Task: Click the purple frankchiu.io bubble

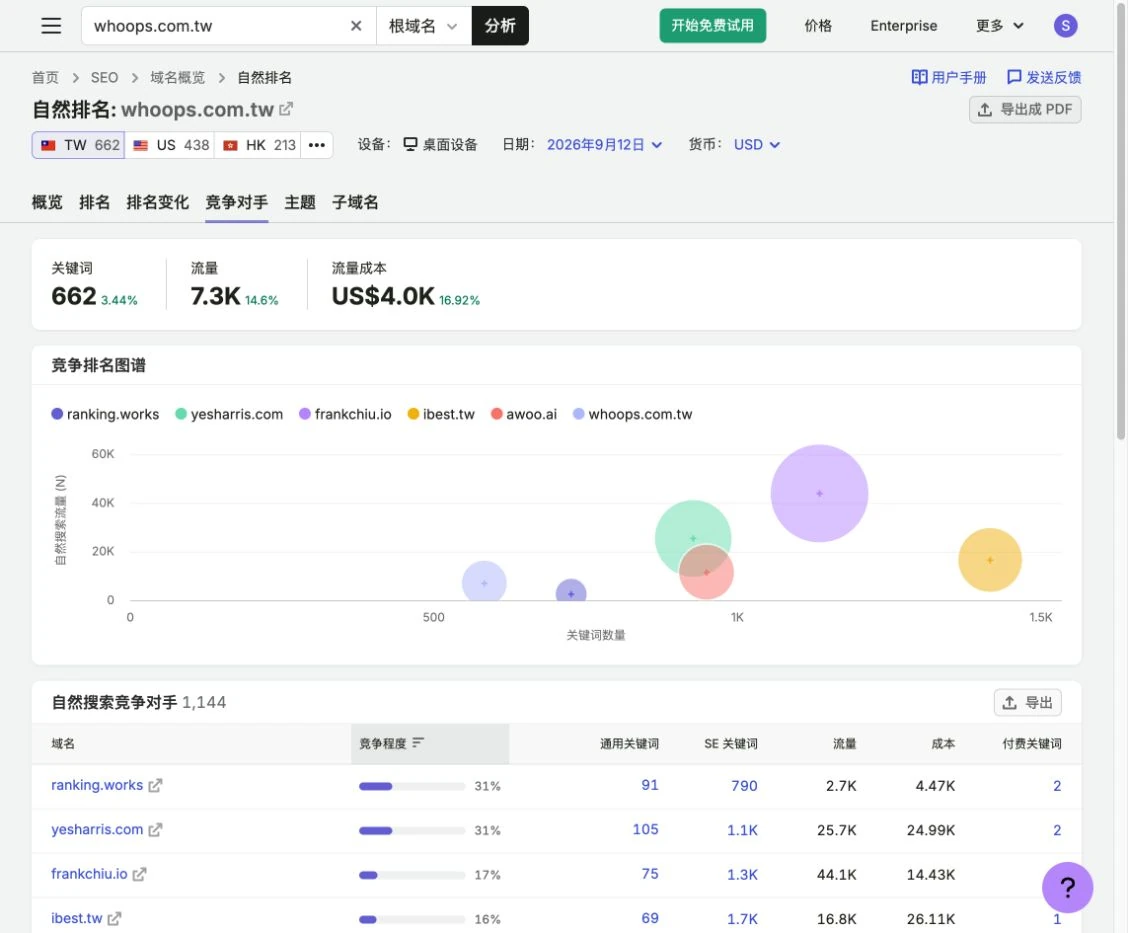Action: [x=819, y=493]
